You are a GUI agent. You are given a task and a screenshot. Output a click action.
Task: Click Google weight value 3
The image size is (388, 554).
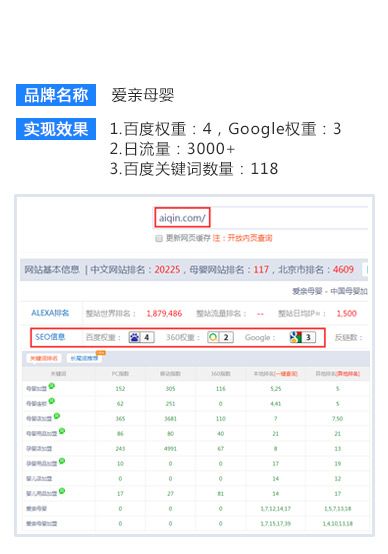tap(308, 337)
